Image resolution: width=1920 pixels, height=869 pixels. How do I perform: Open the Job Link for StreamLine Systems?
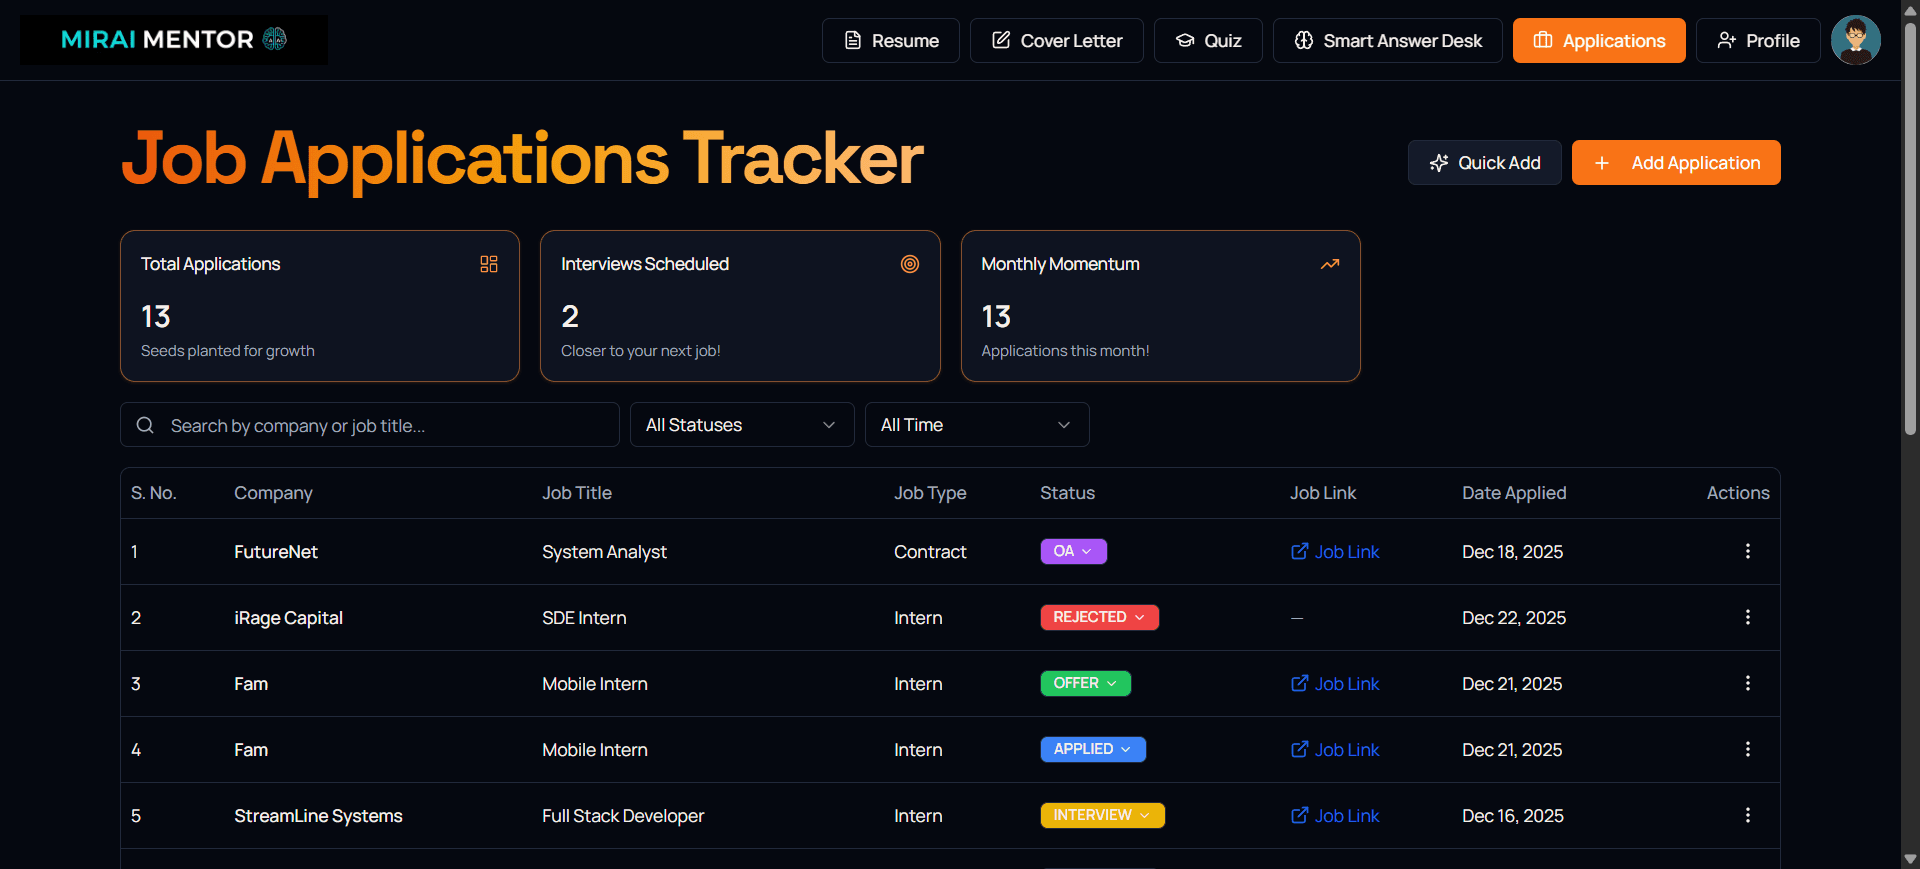tap(1335, 816)
